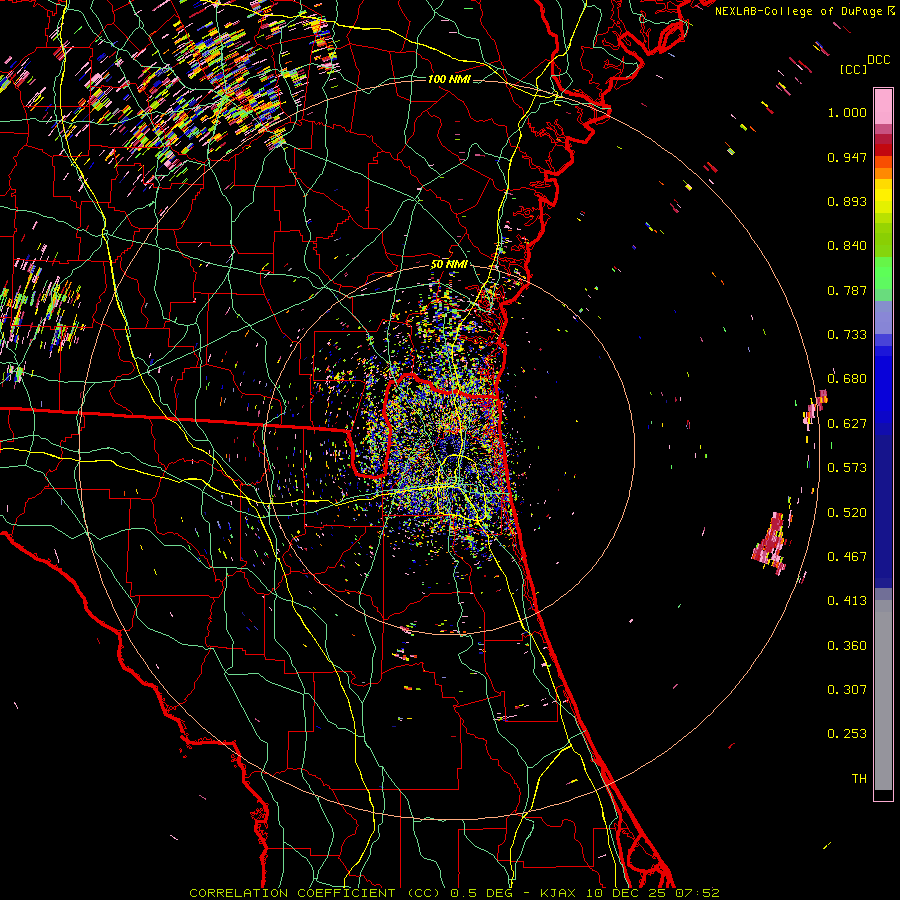The image size is (900, 900).
Task: Pick the bright green segment of color bar
Action: [883, 273]
